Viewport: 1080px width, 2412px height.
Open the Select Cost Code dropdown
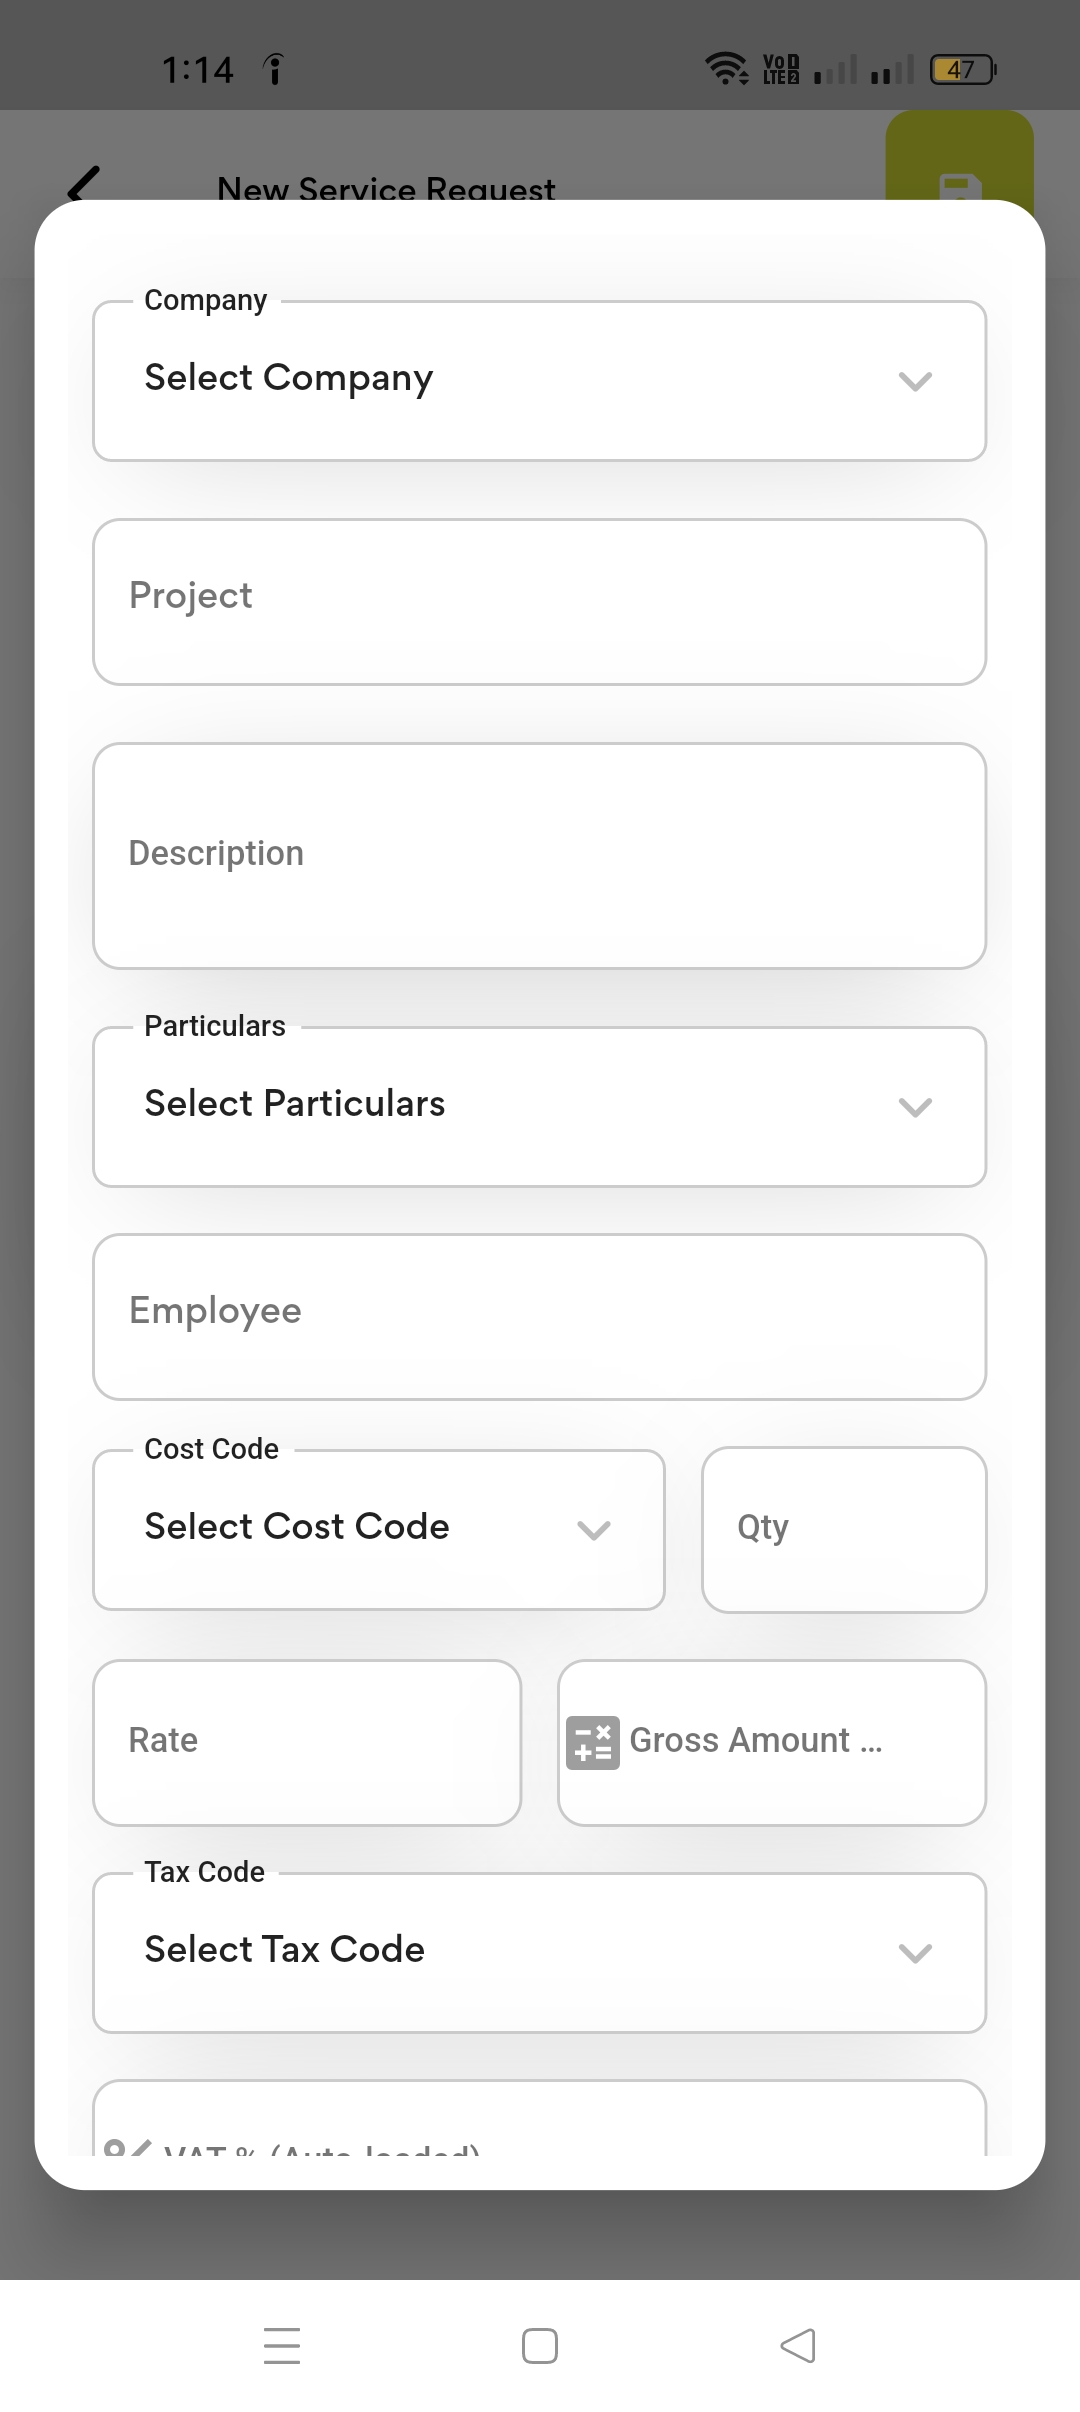click(x=378, y=1529)
